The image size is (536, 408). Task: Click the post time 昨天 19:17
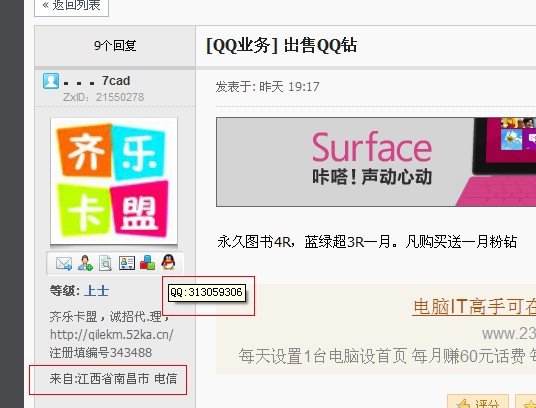[x=289, y=87]
